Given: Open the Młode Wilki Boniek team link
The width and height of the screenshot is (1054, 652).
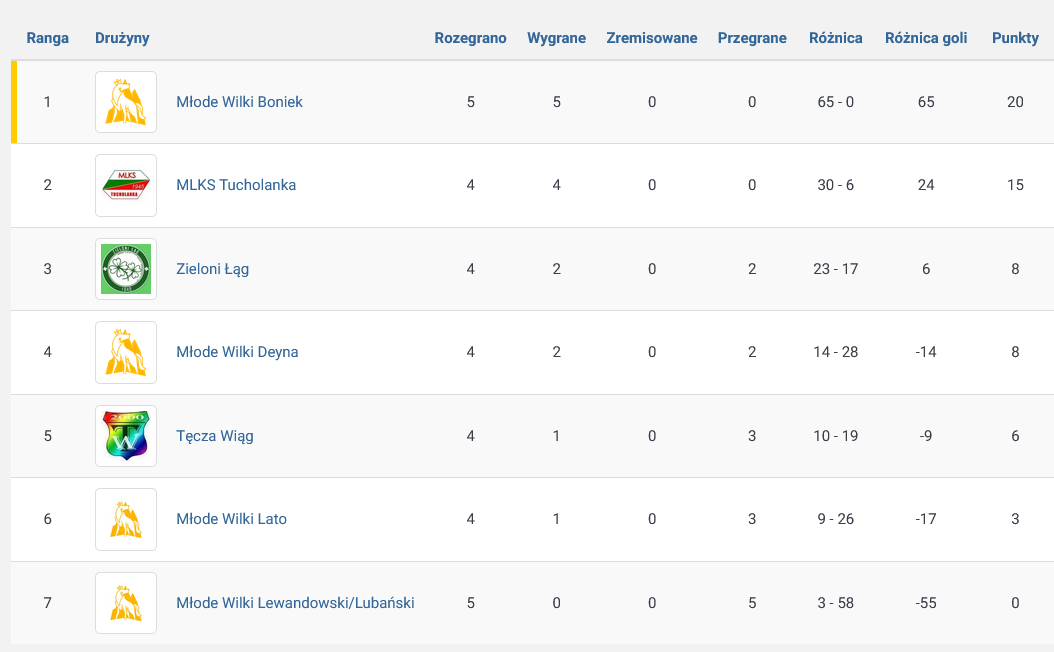Looking at the screenshot, I should [x=239, y=102].
